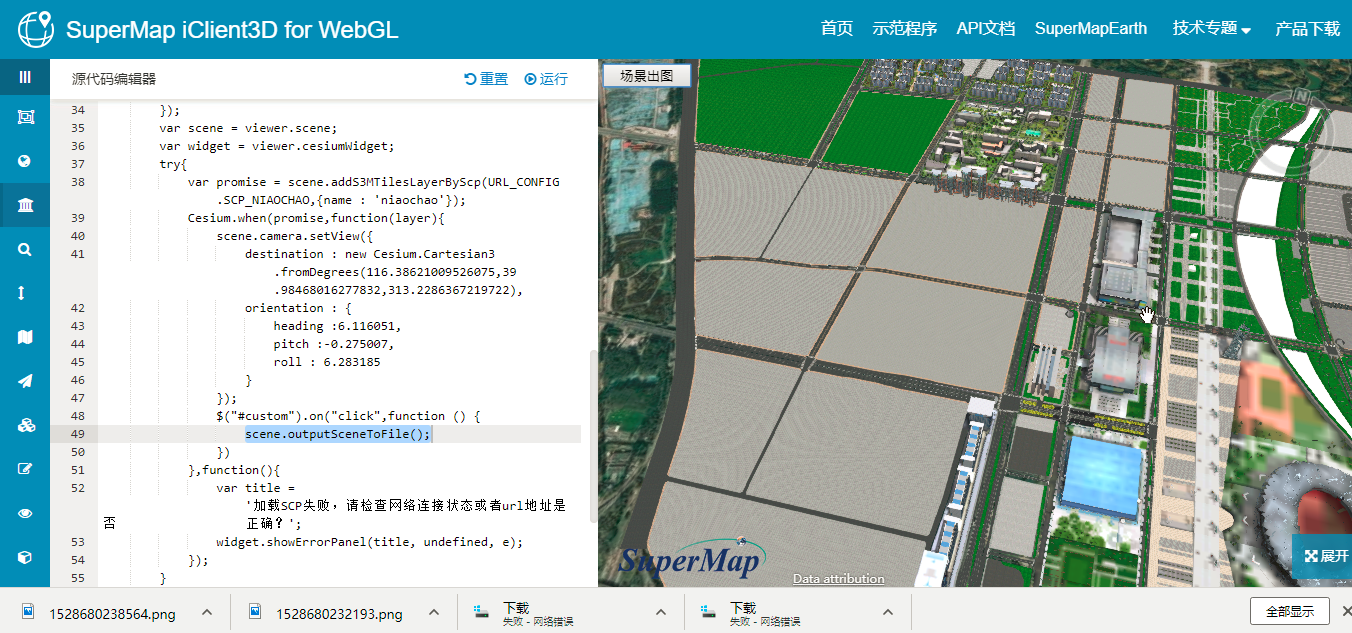
Task: Toggle the sidebar with the three-bars icon
Action: (x=25, y=77)
